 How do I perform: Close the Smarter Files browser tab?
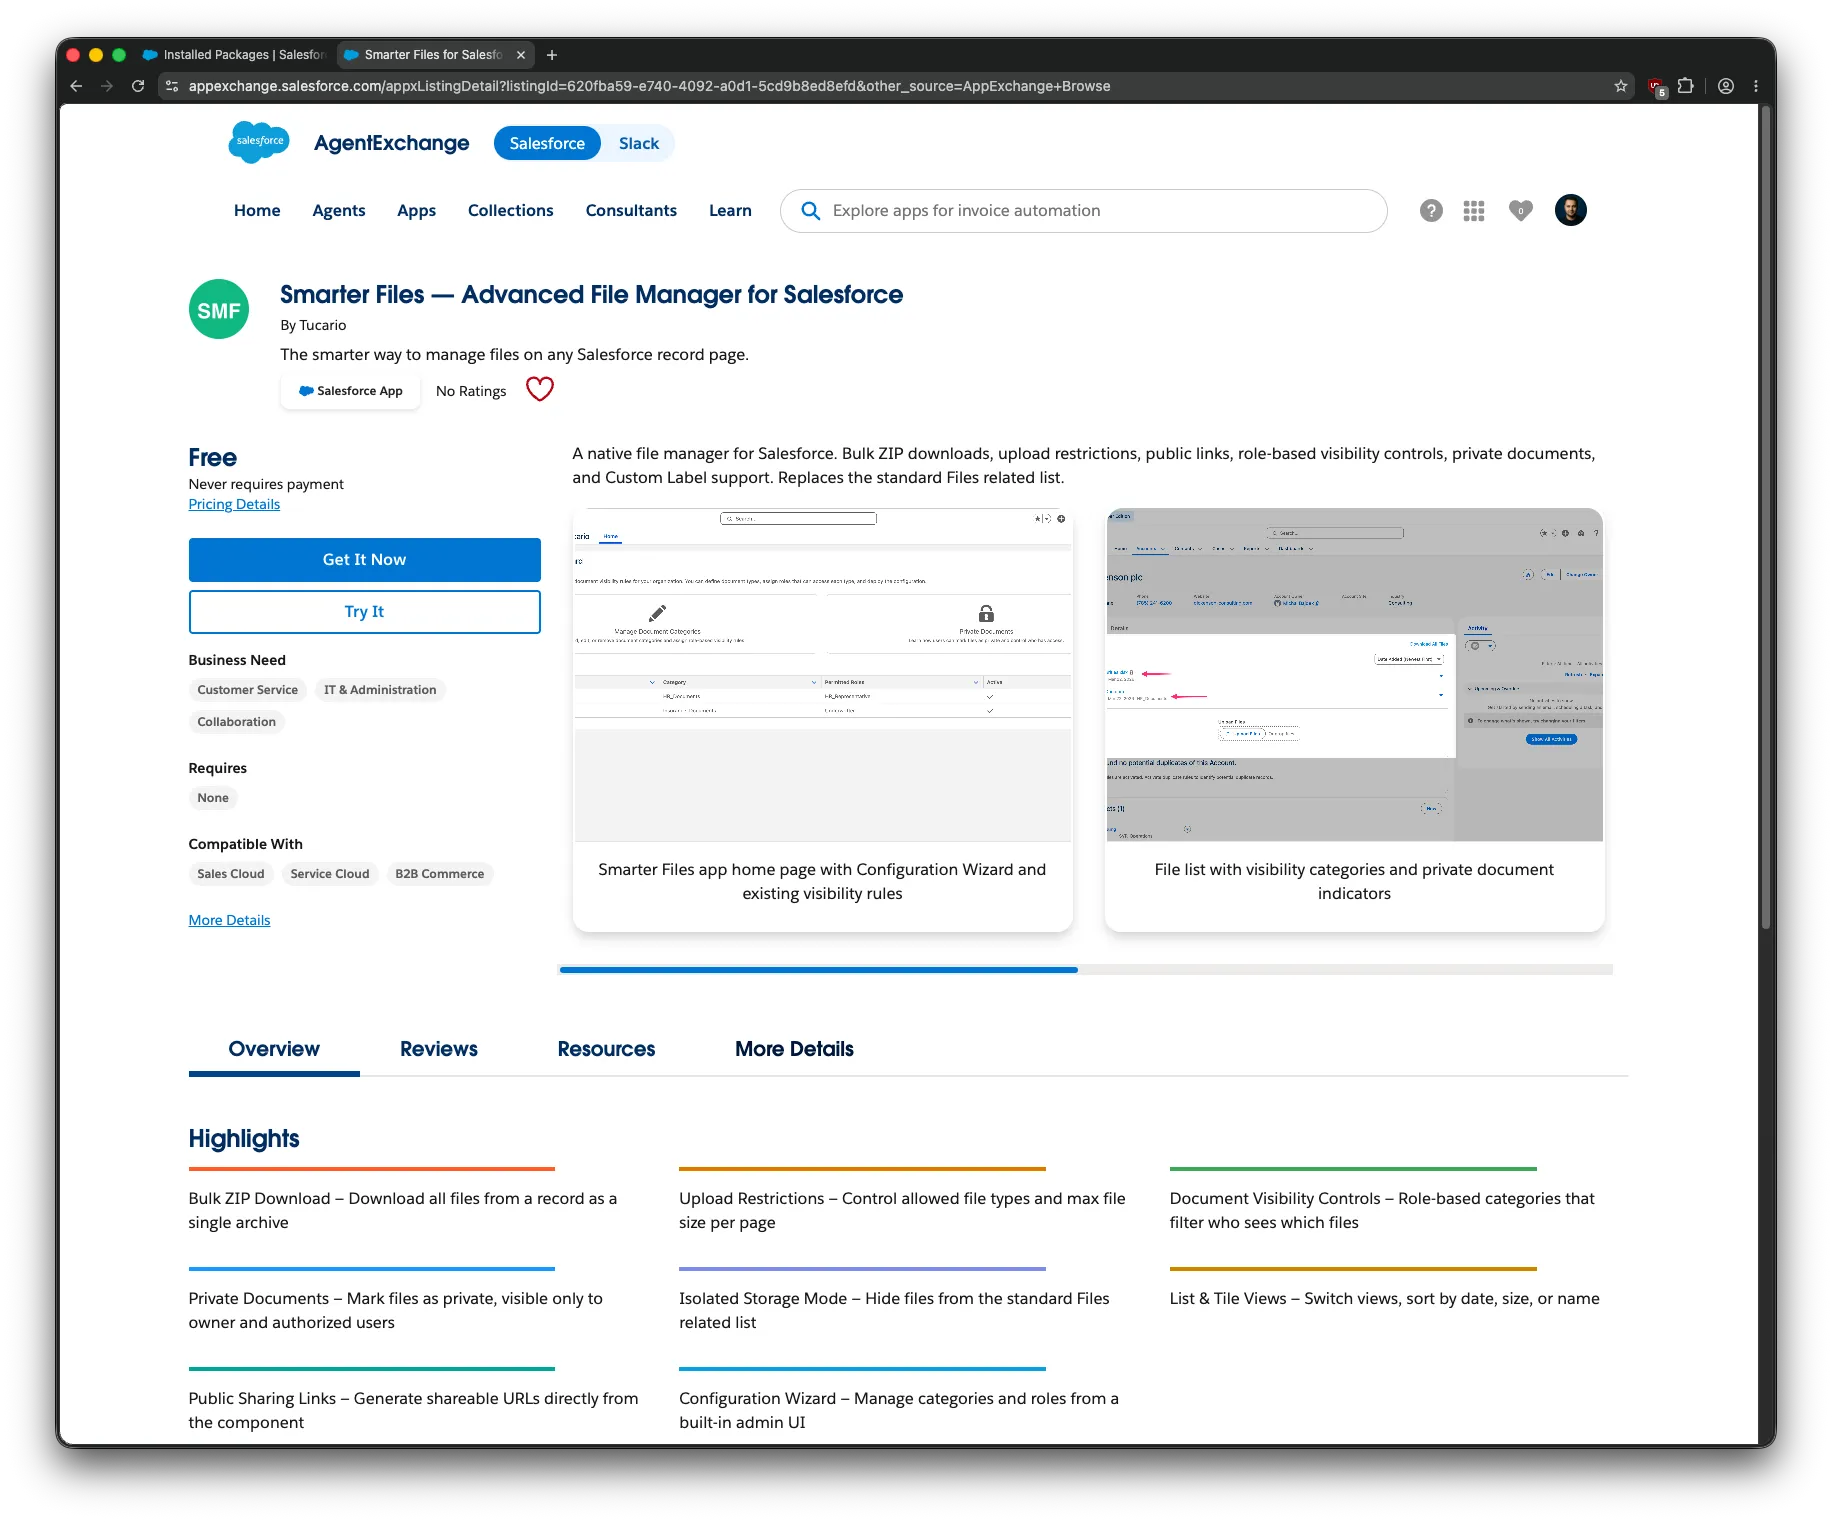[521, 55]
